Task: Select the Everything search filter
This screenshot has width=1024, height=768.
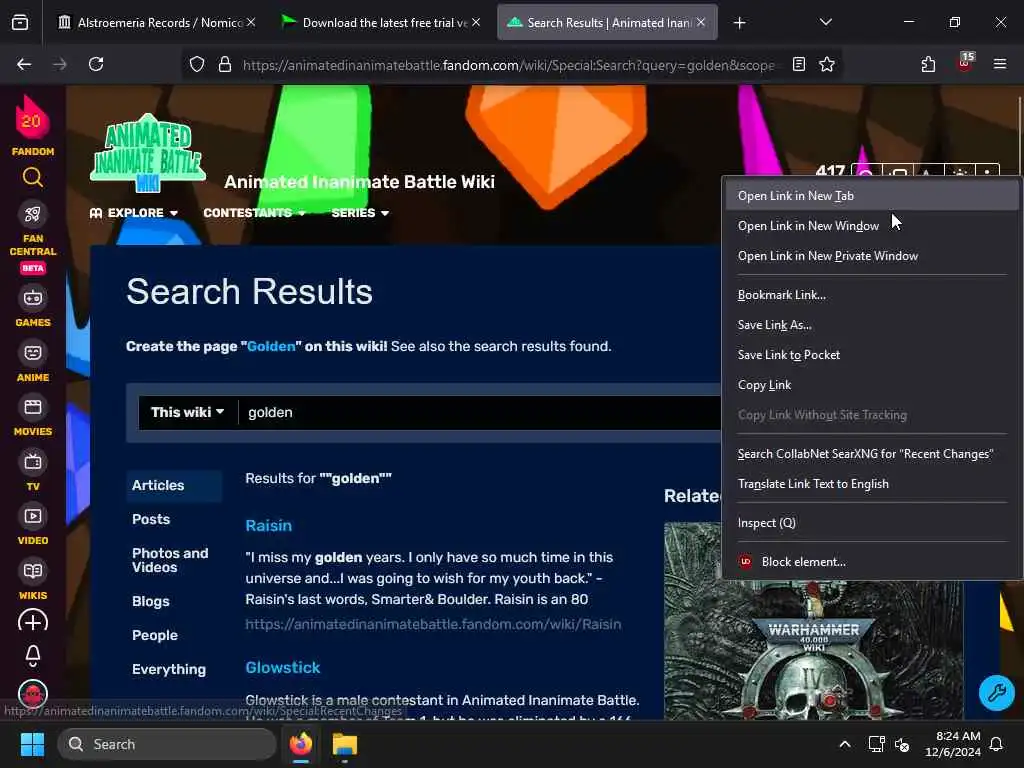Action: click(168, 669)
